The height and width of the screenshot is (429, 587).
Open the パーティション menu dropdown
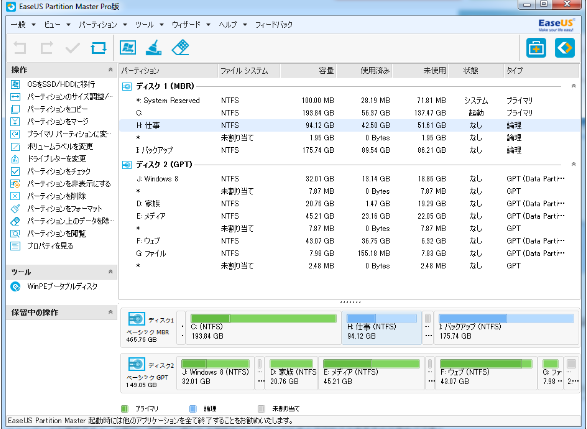click(103, 25)
